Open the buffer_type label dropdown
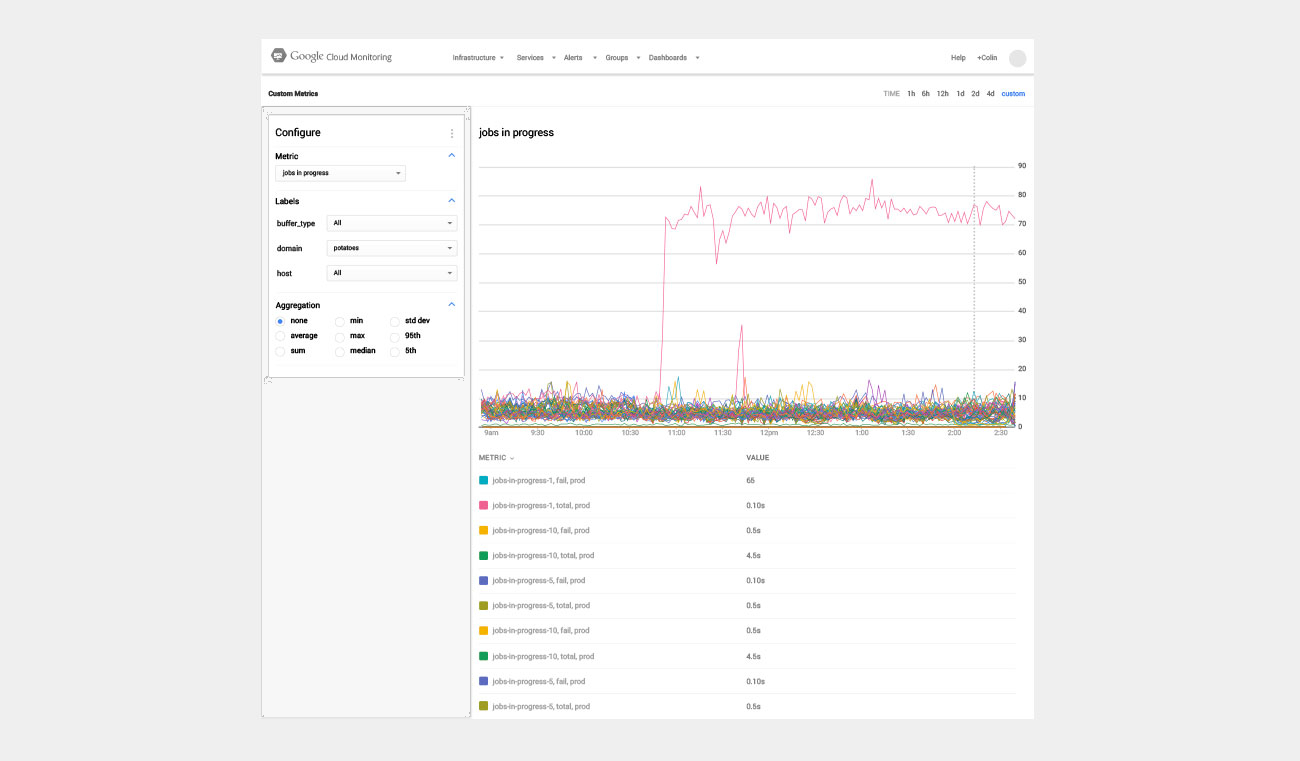The width and height of the screenshot is (1300, 761). click(392, 223)
